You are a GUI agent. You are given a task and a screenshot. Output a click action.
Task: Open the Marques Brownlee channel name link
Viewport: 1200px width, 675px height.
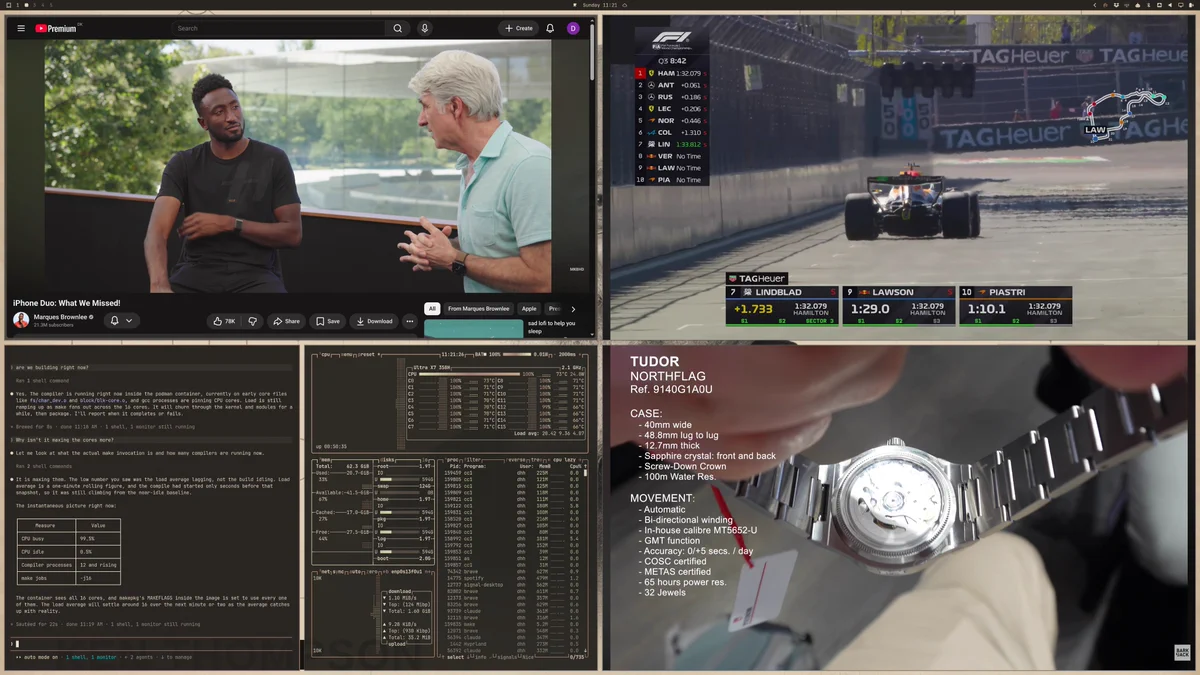click(x=60, y=316)
